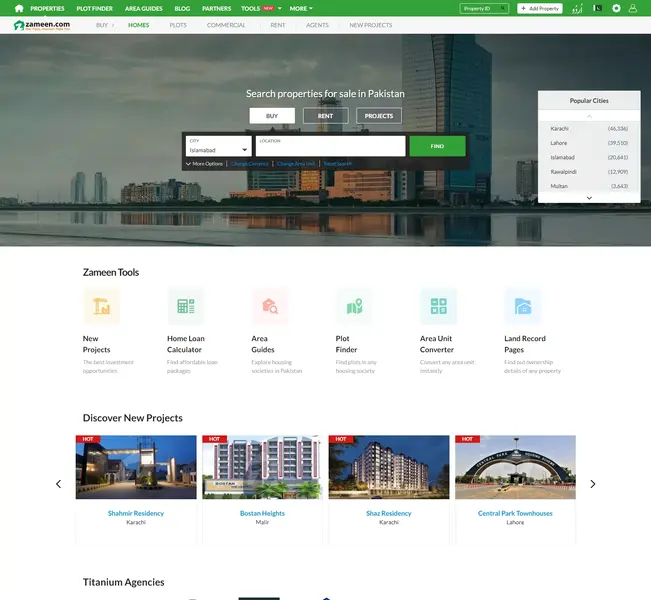Select Plots in the secondary navigation
Screen dimensions: 651x600
point(178,25)
